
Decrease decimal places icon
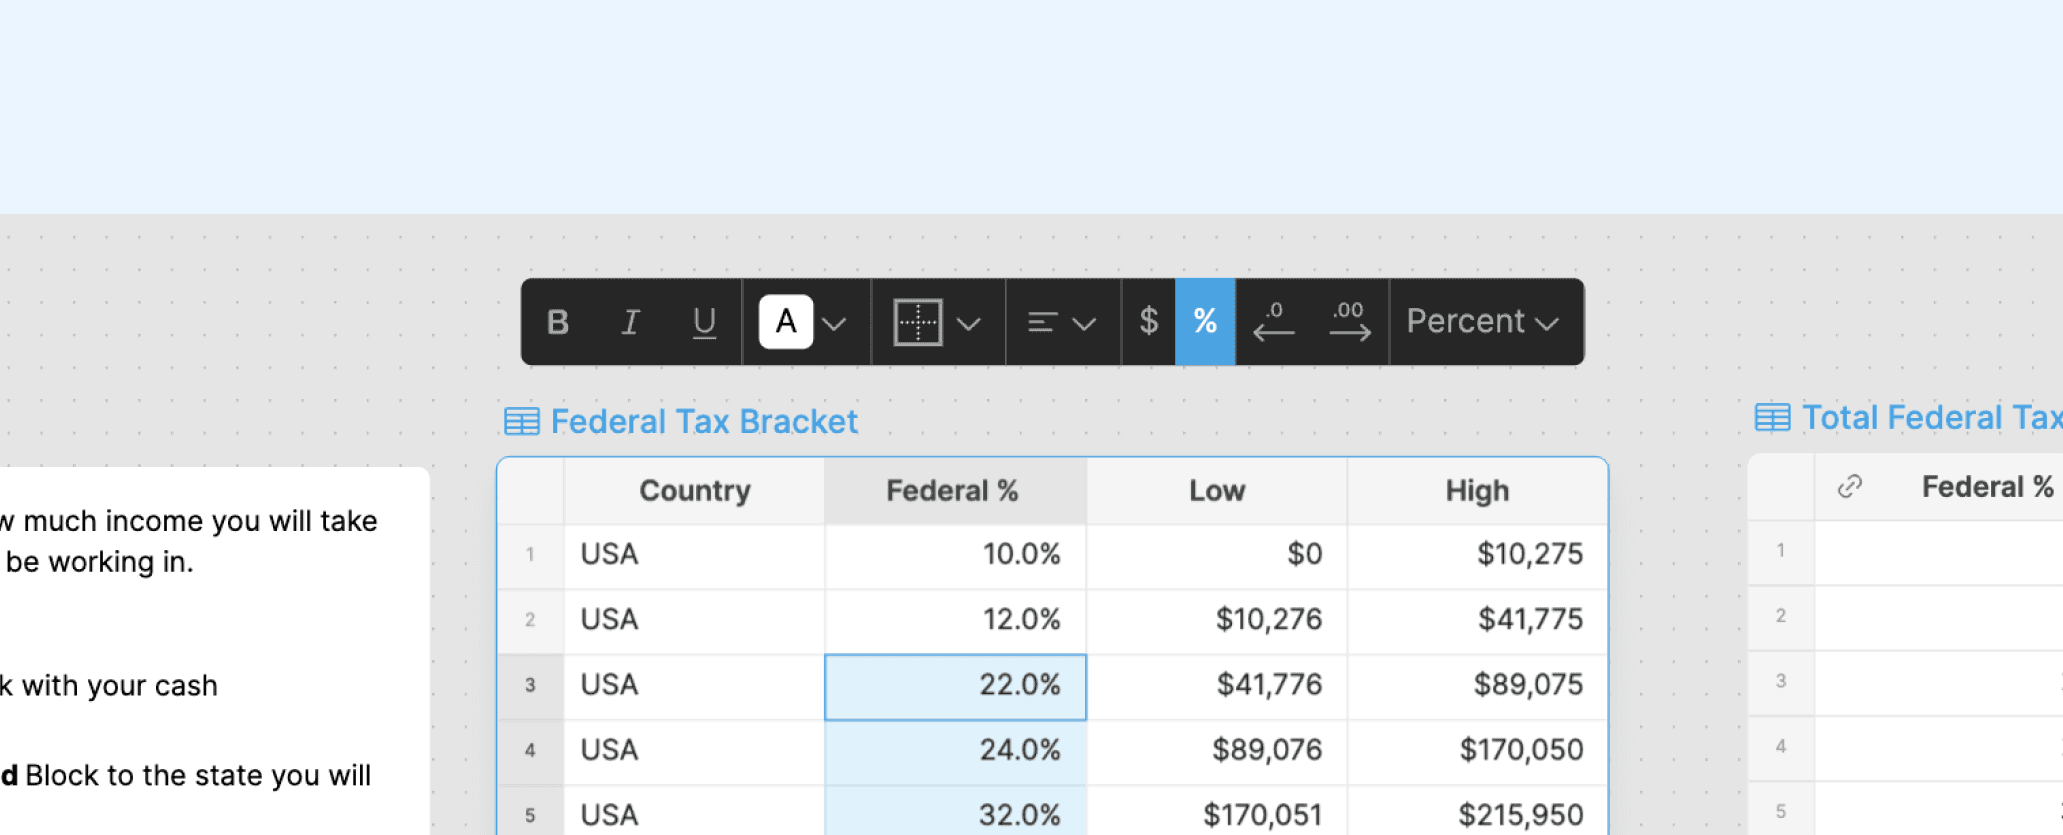1274,321
